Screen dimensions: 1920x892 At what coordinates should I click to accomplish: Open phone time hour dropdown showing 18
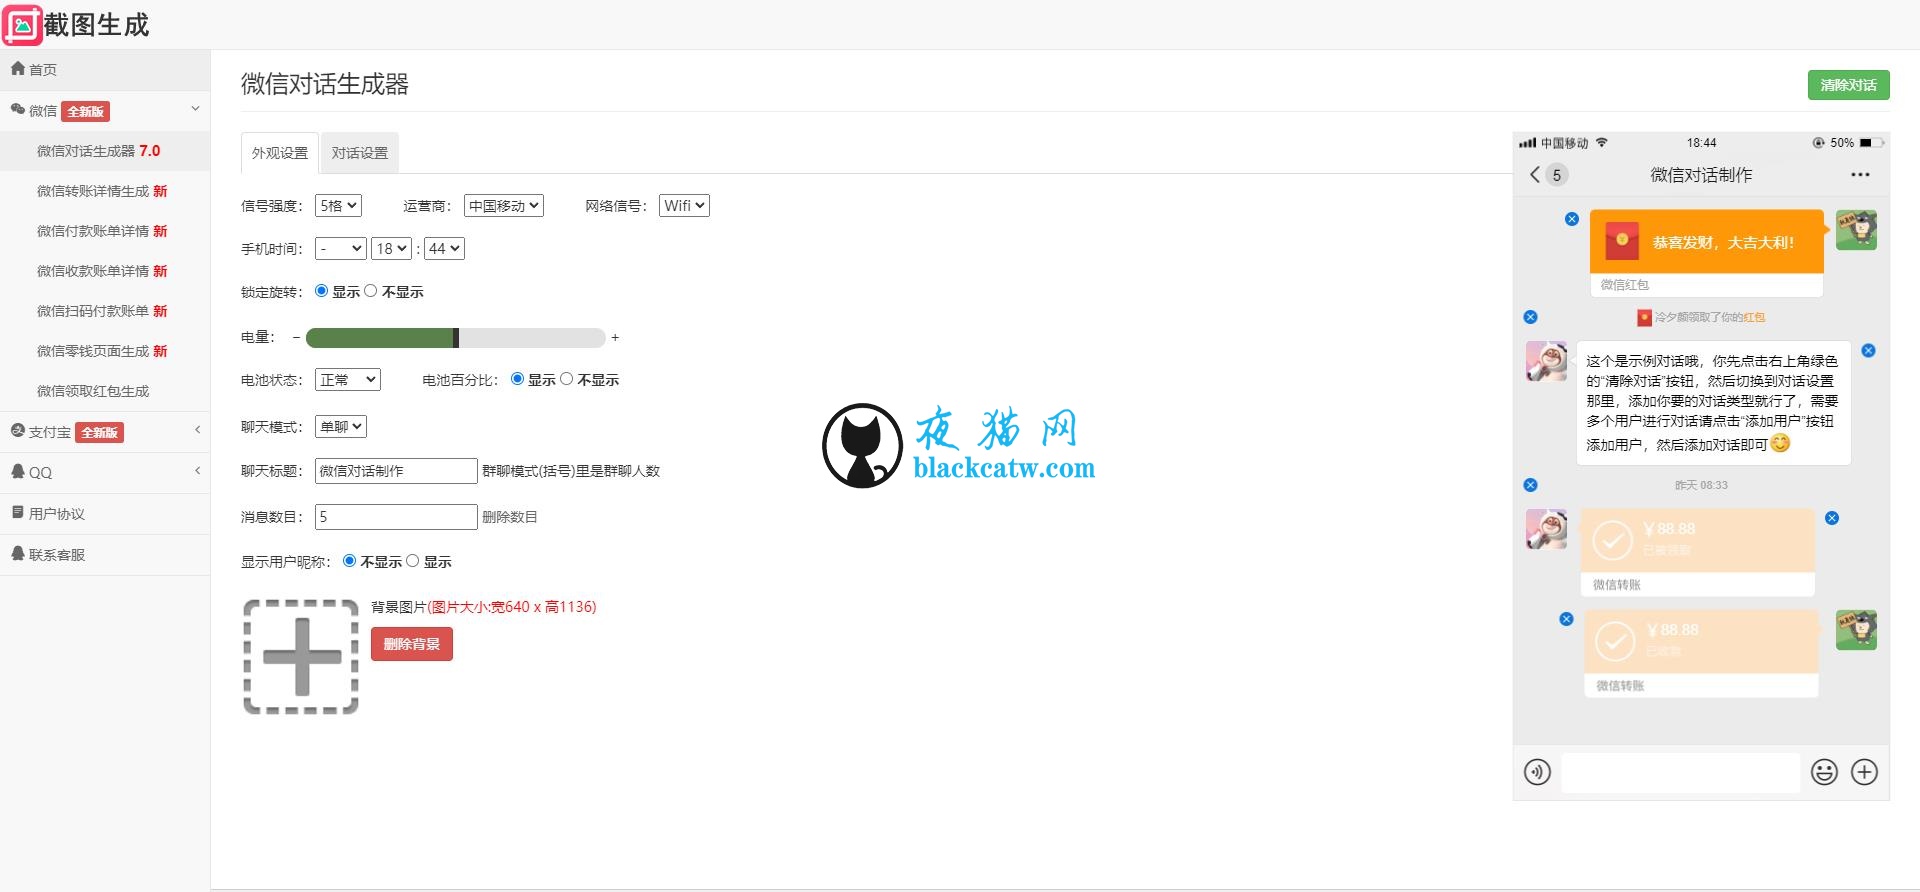(391, 249)
